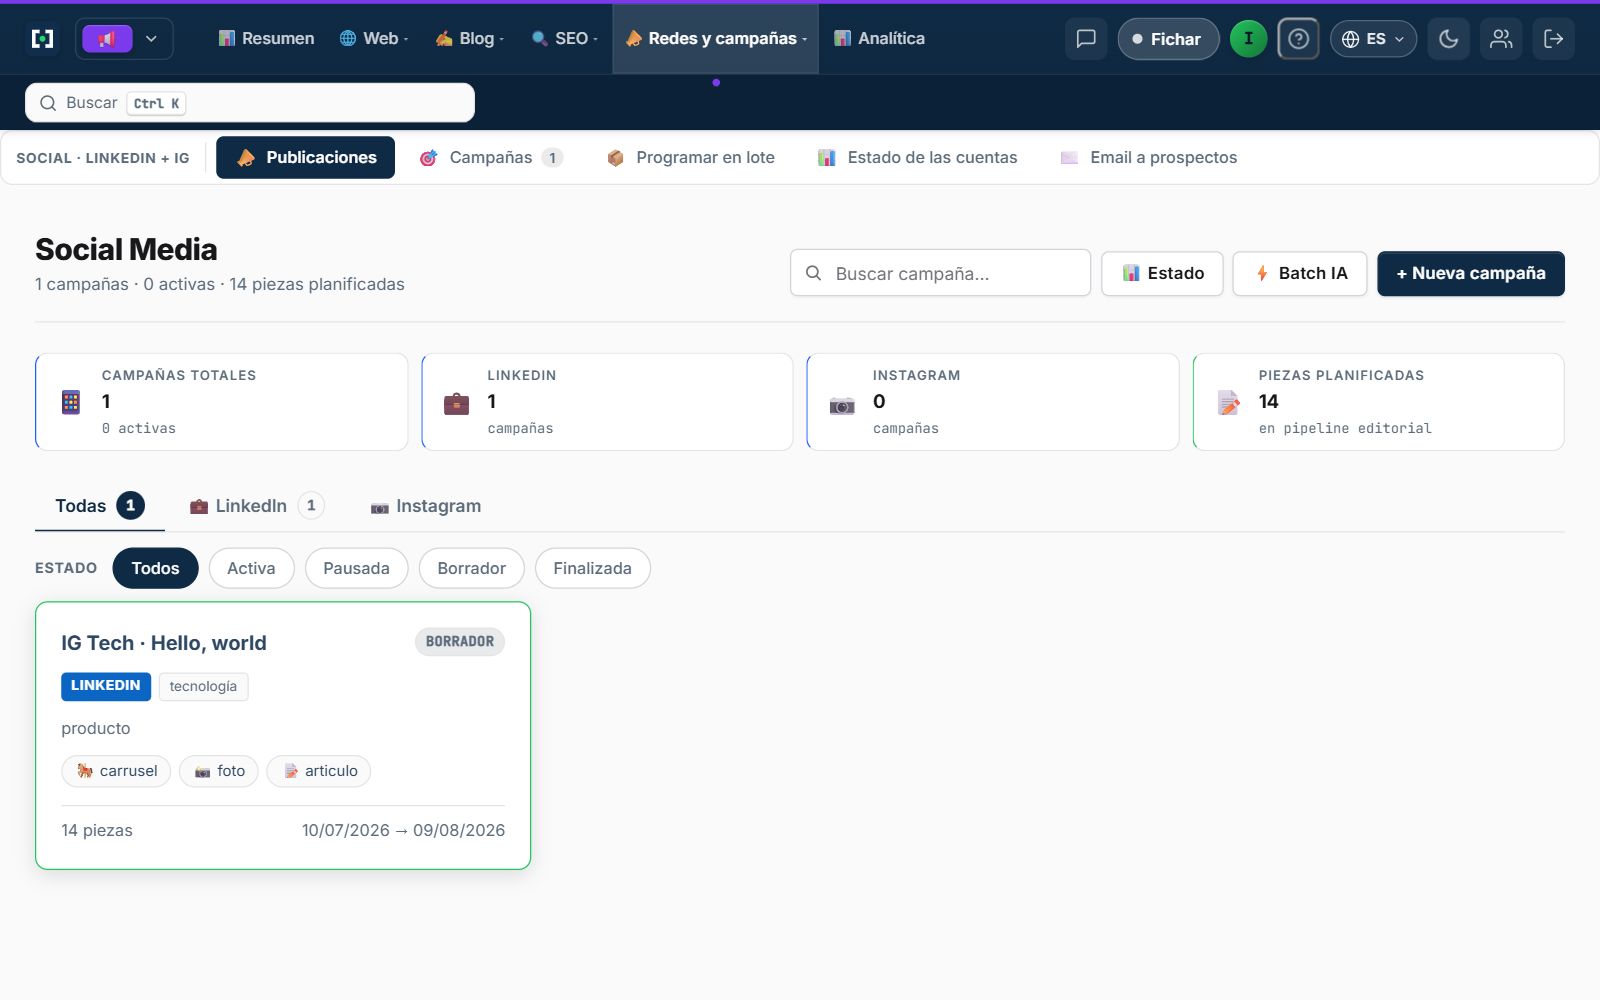Expand the ES language dropdown
Viewport: 1600px width, 1000px height.
(1373, 39)
